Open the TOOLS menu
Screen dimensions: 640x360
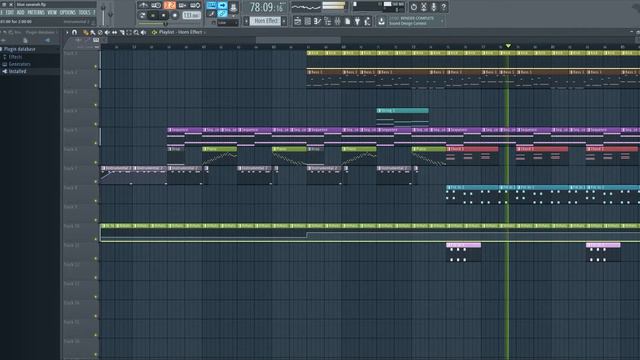point(84,13)
